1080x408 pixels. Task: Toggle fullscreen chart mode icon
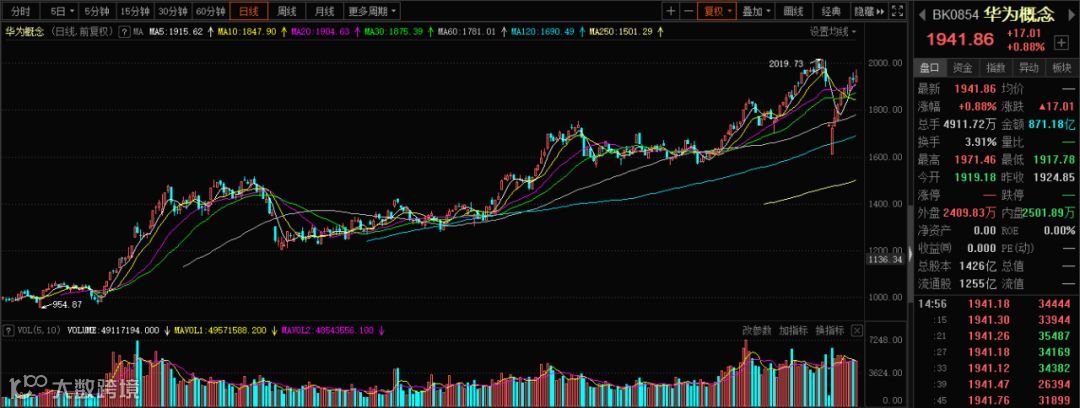coord(897,11)
